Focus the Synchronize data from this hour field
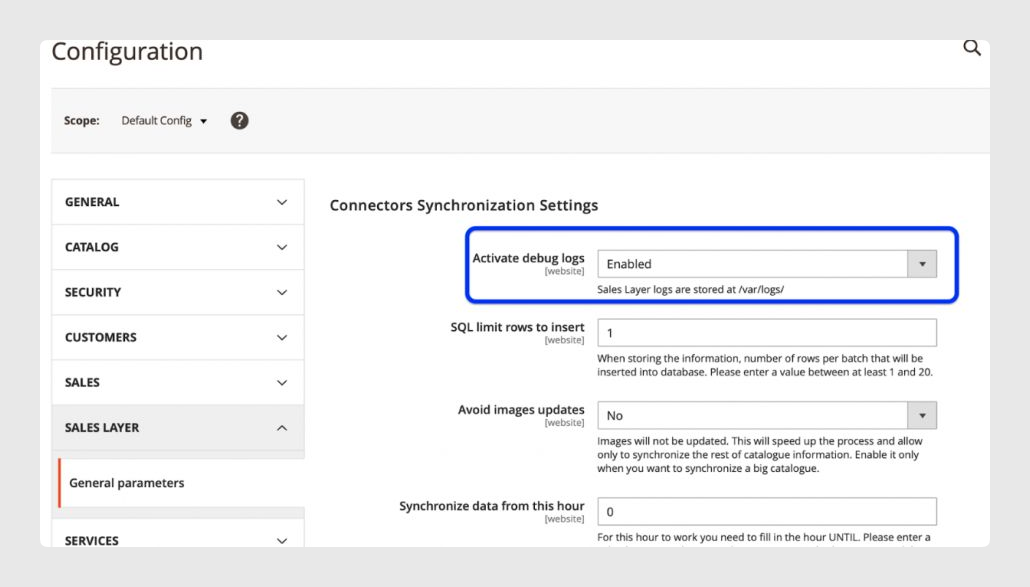1030x587 pixels. click(767, 511)
